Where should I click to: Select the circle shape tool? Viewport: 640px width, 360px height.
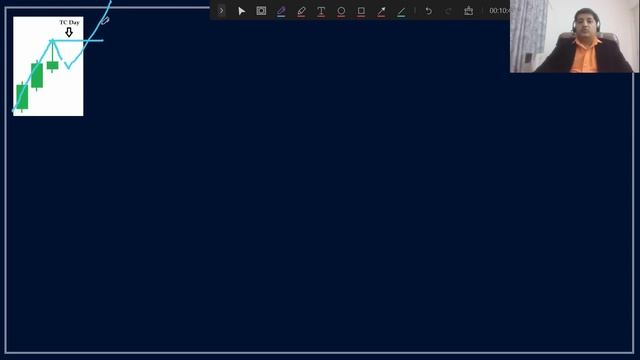pyautogui.click(x=341, y=11)
